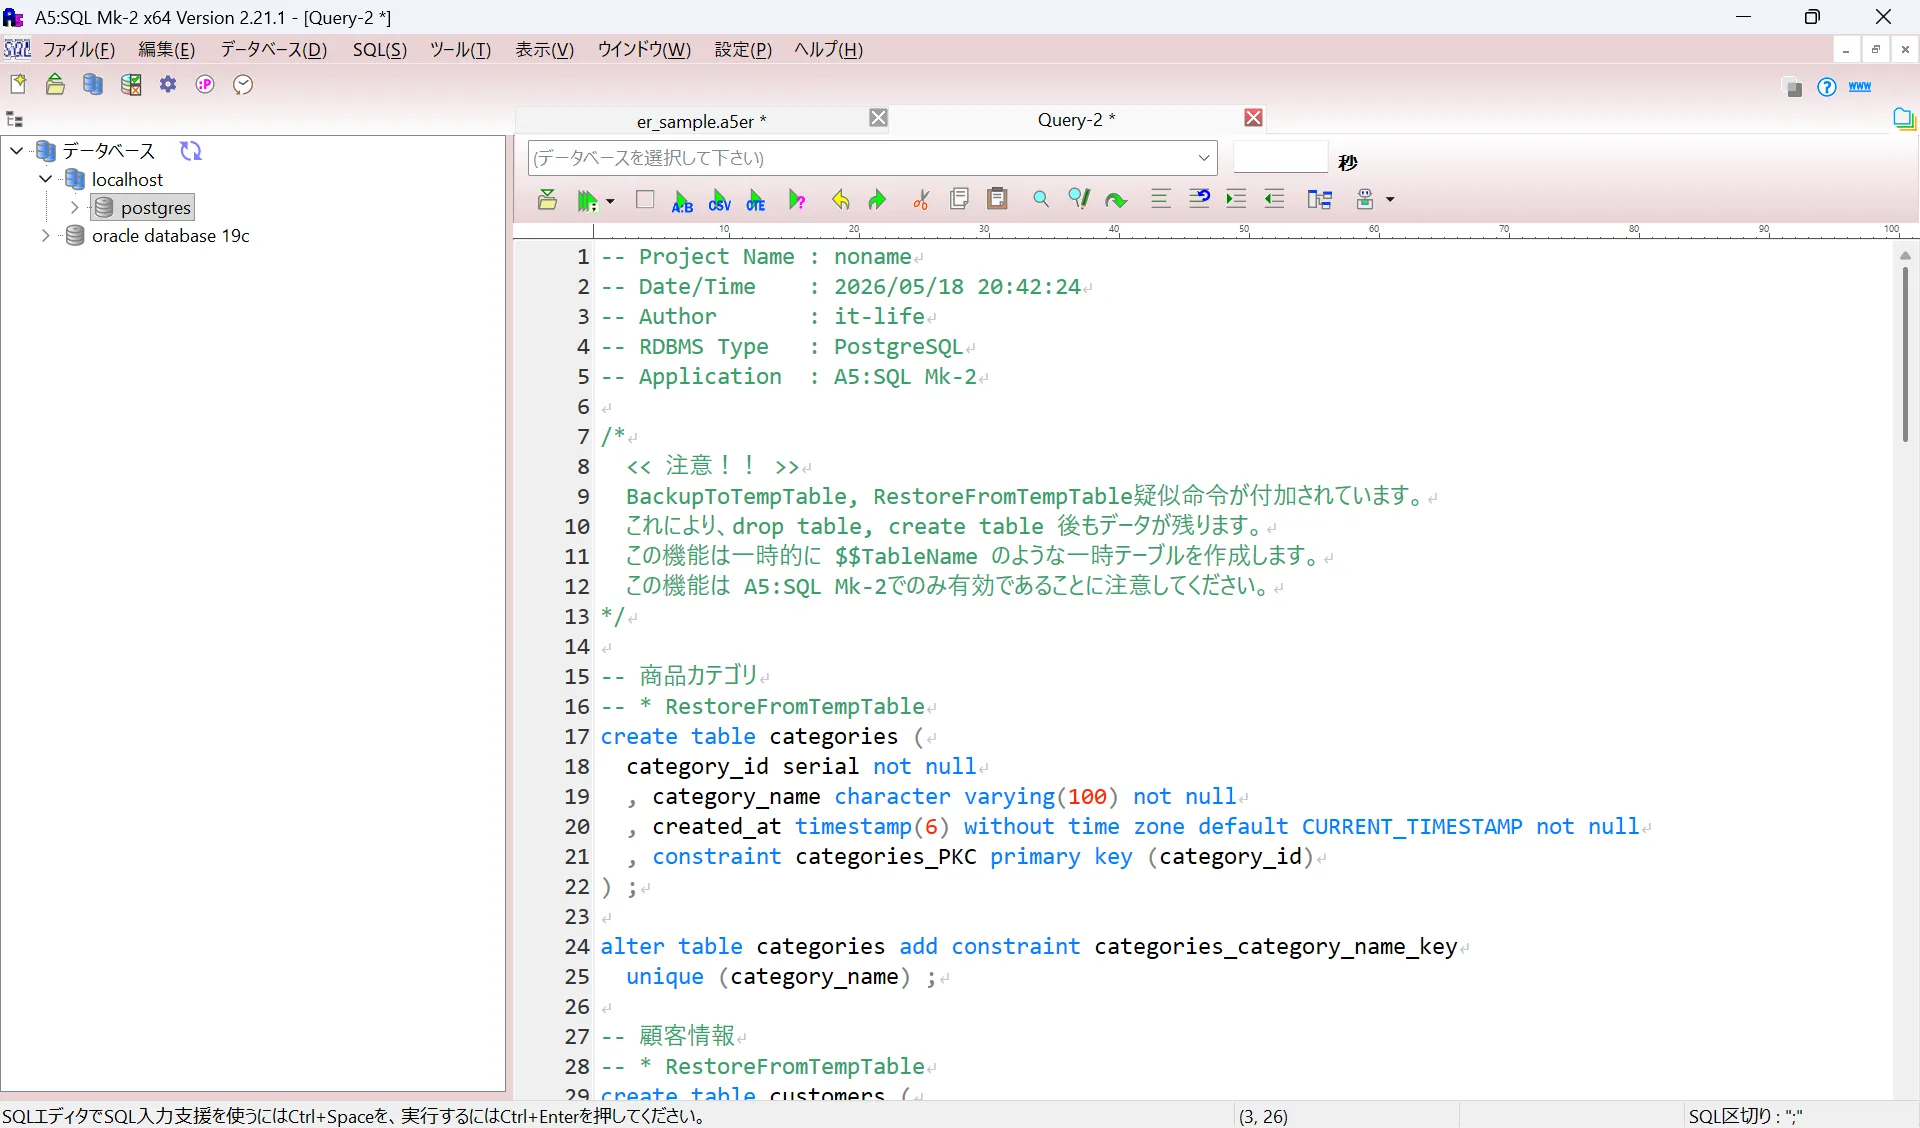
Task: Open the database selection combo box
Action: coord(872,158)
